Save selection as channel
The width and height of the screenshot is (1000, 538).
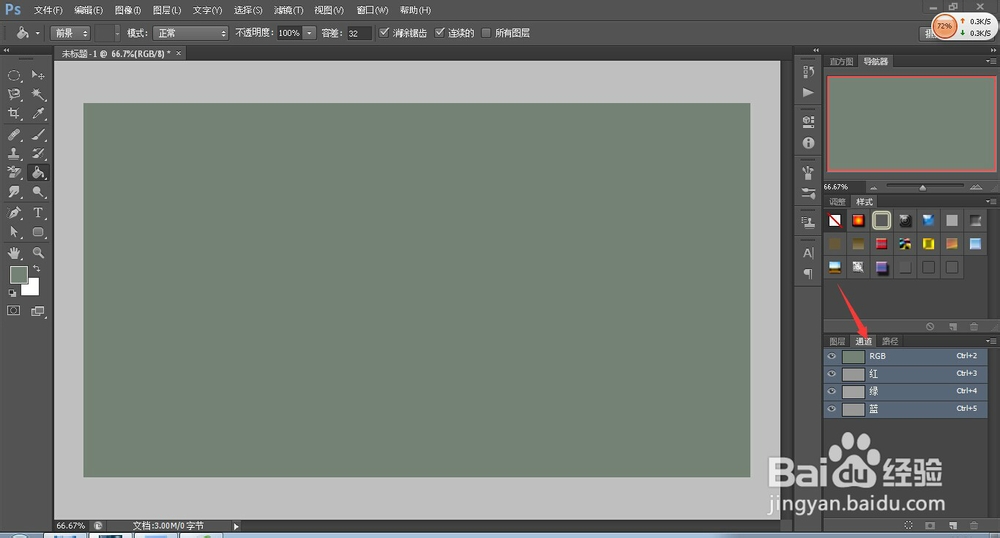tap(930, 525)
